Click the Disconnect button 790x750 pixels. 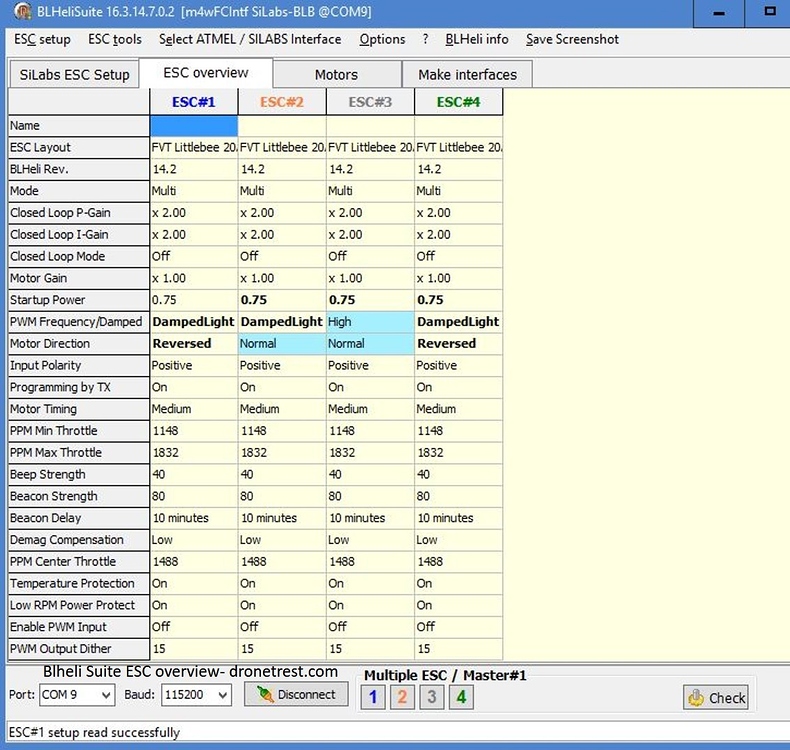[x=296, y=694]
